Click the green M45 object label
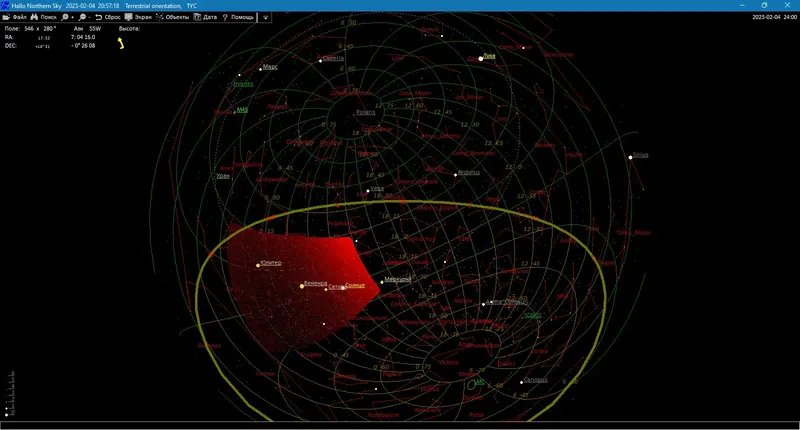 242,110
